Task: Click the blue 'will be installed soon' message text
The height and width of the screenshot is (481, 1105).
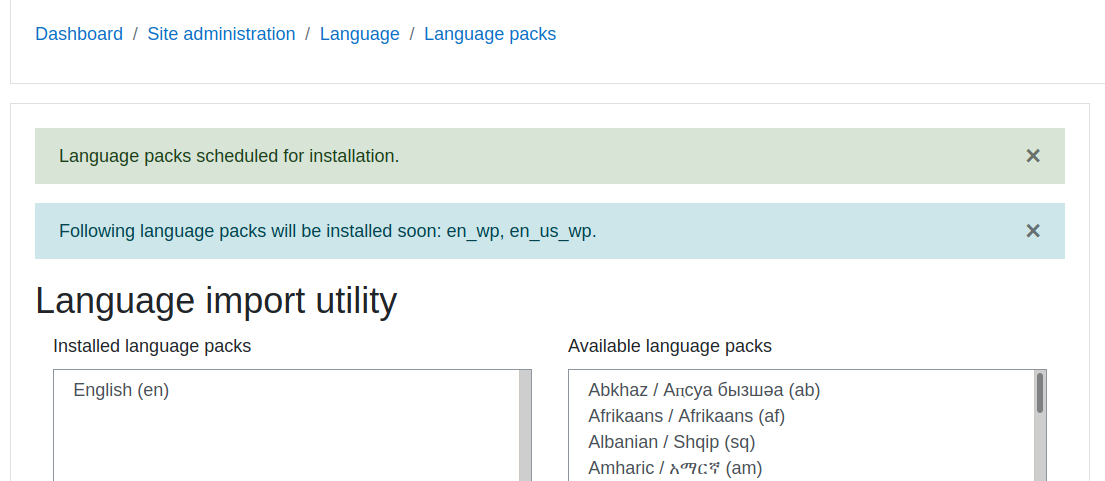Action: coord(328,230)
